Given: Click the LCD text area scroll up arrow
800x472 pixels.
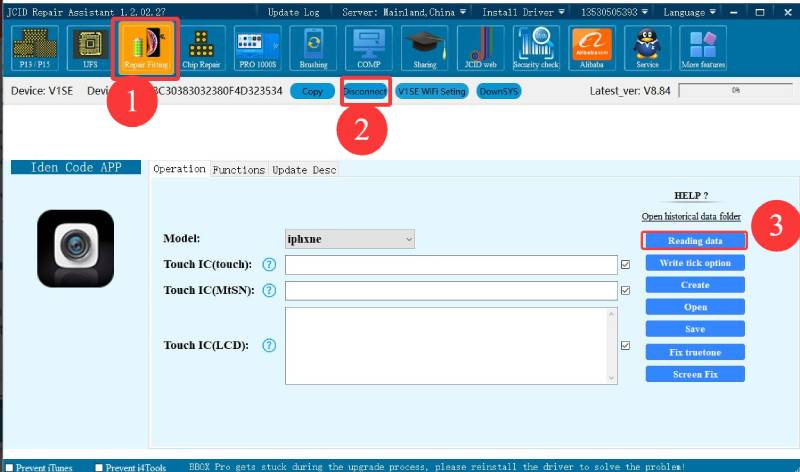Looking at the screenshot, I should click(611, 314).
